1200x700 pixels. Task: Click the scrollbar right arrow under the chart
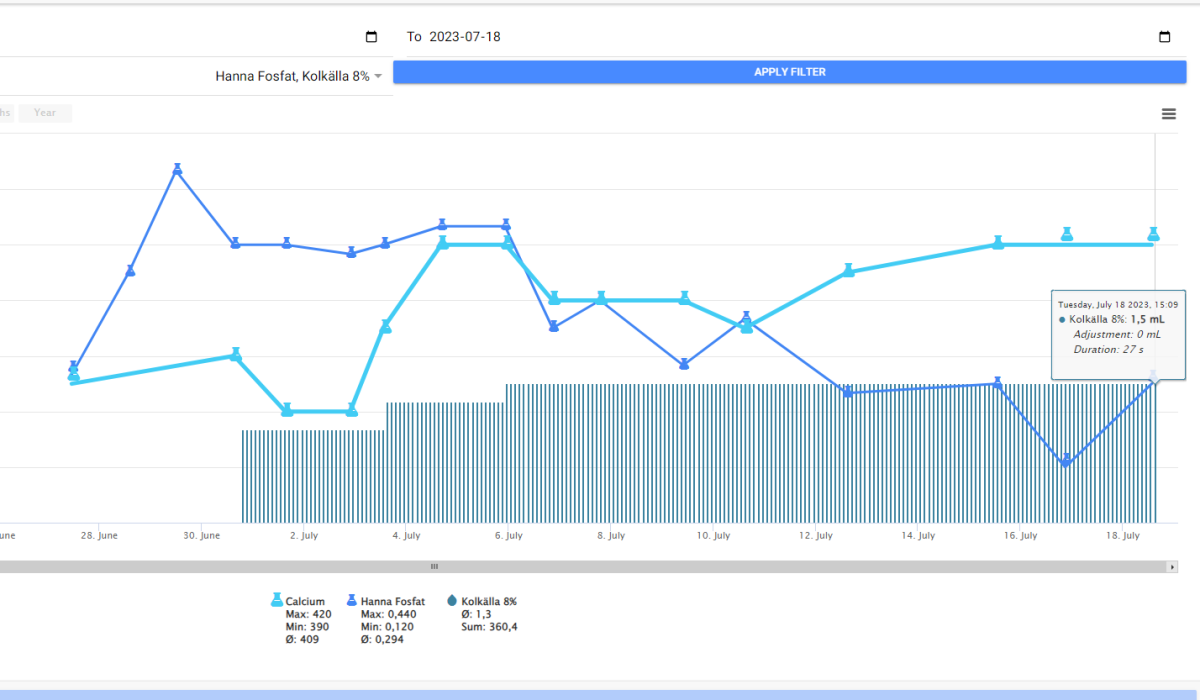point(1172,567)
